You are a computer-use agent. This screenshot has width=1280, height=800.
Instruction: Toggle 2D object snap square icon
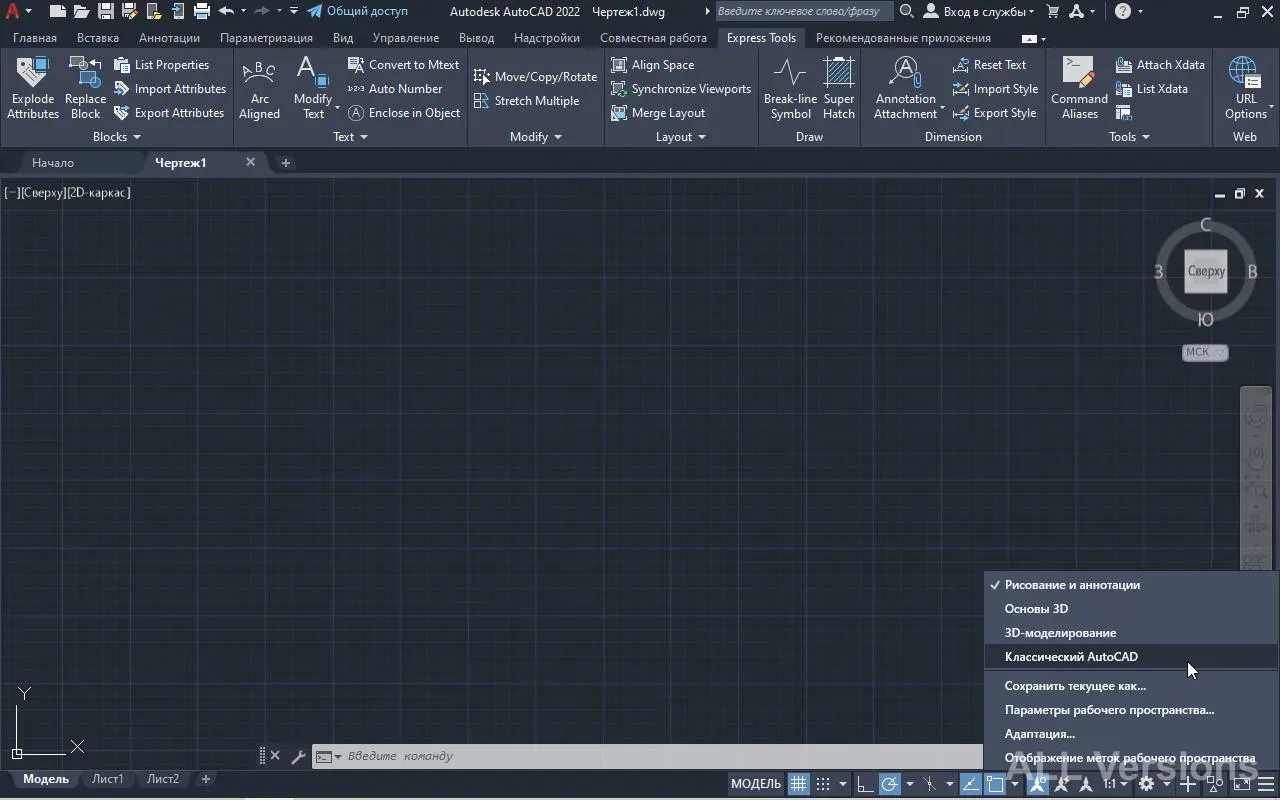(x=995, y=784)
